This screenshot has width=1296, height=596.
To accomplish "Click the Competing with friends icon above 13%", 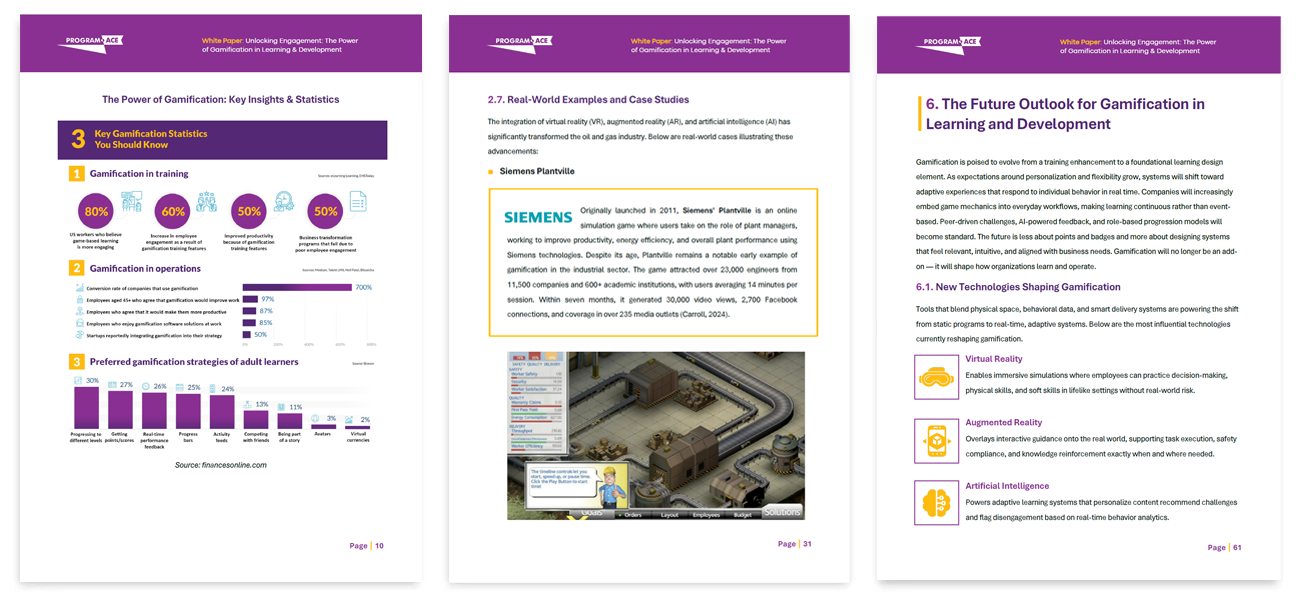I will click(249, 405).
